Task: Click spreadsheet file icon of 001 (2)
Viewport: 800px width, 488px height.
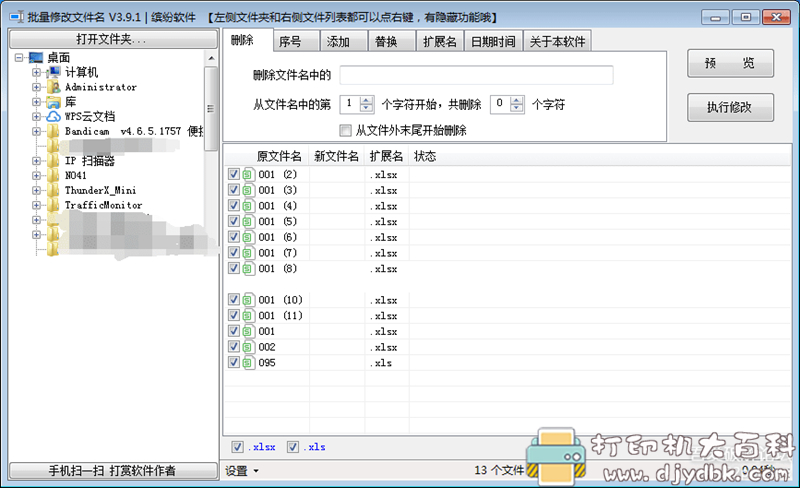Action: 248,175
